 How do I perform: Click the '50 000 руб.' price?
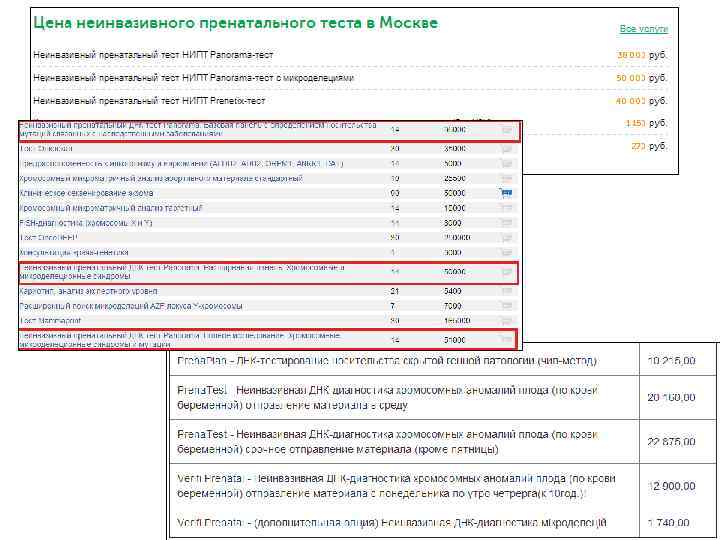pyautogui.click(x=641, y=78)
